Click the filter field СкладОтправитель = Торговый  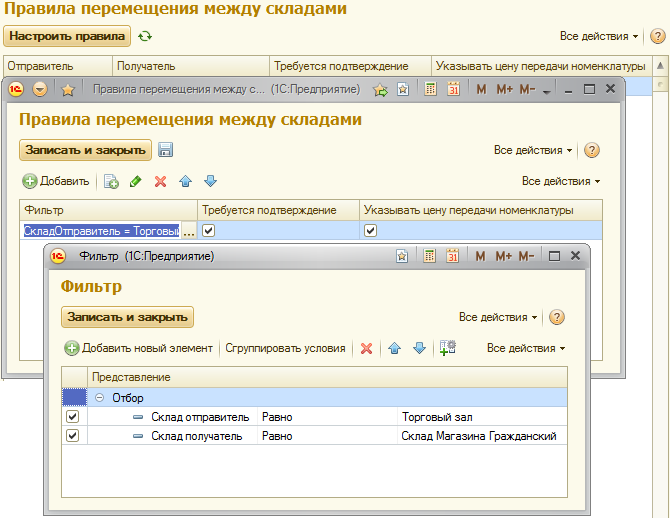click(101, 231)
